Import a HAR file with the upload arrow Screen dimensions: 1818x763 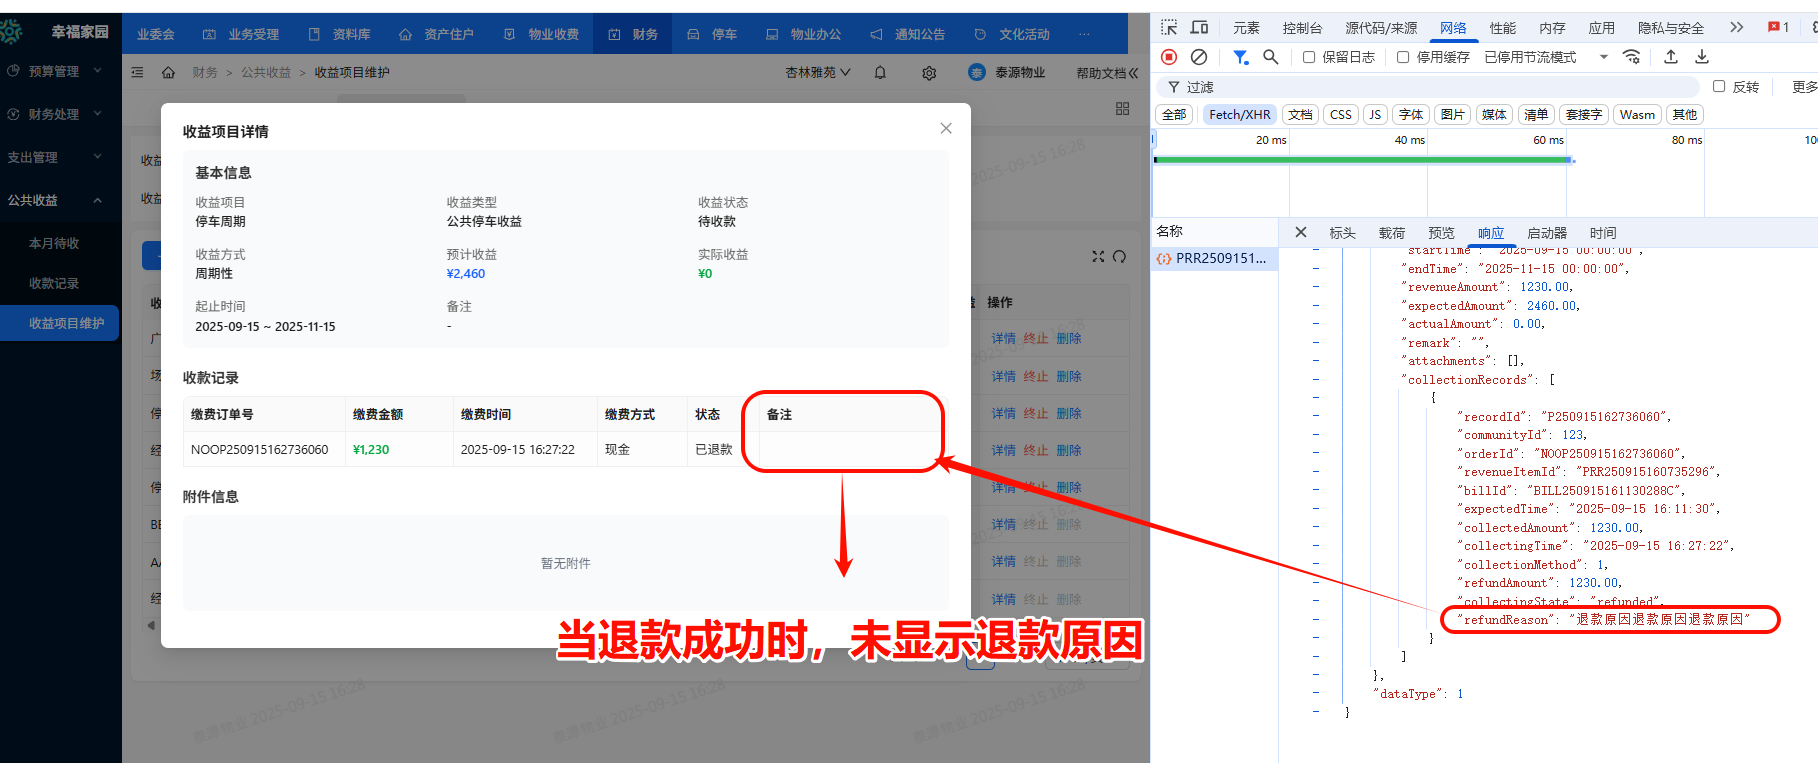1671,57
